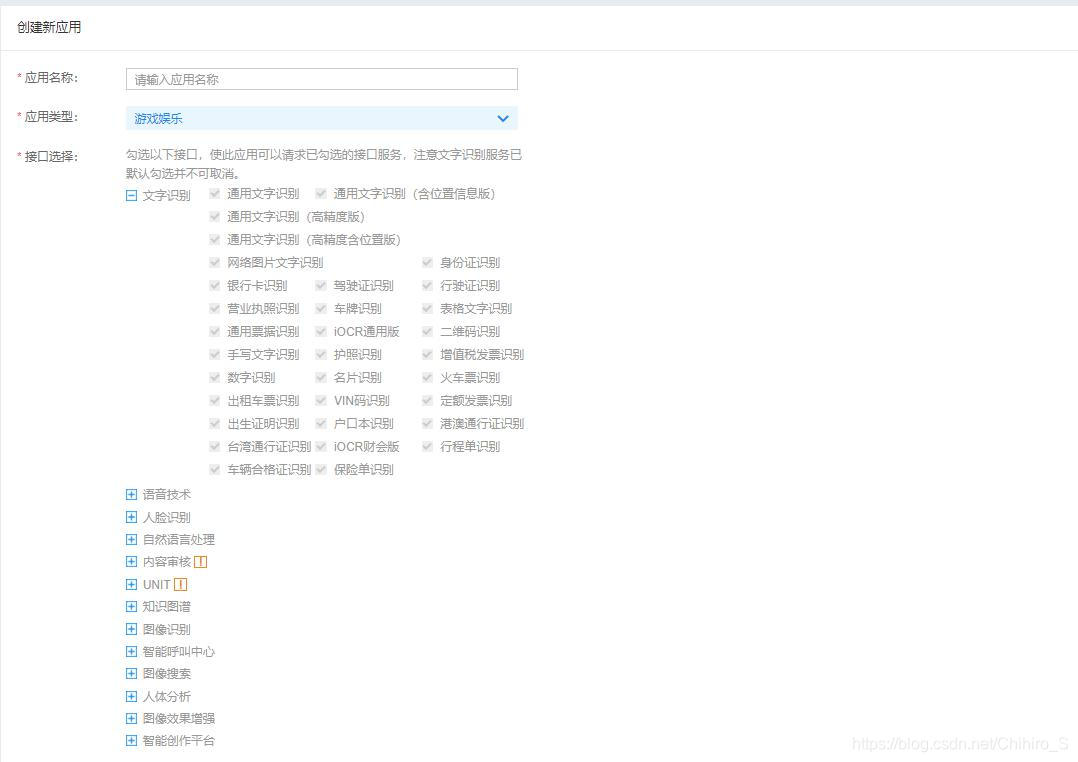The image size is (1078, 762).
Task: Toggle 通用文字识别（高精度含位置版）checkbox
Action: point(214,239)
